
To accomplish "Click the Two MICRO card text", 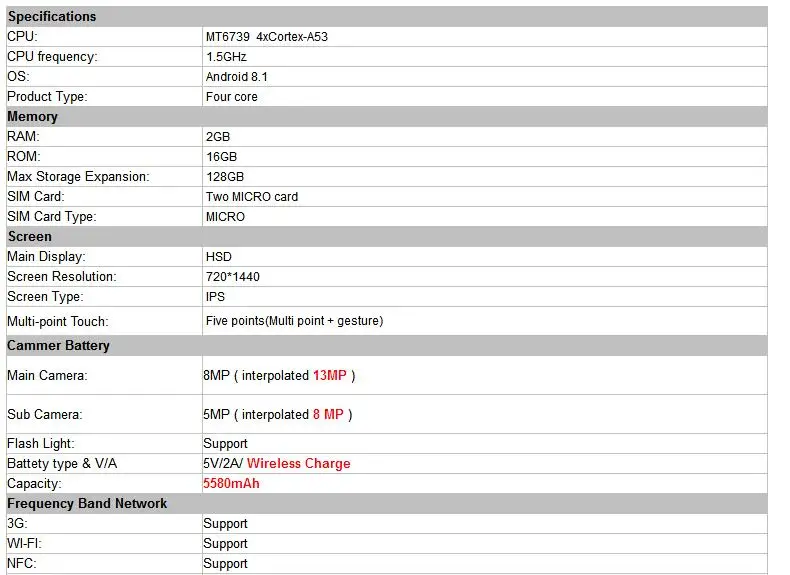I will 251,197.
